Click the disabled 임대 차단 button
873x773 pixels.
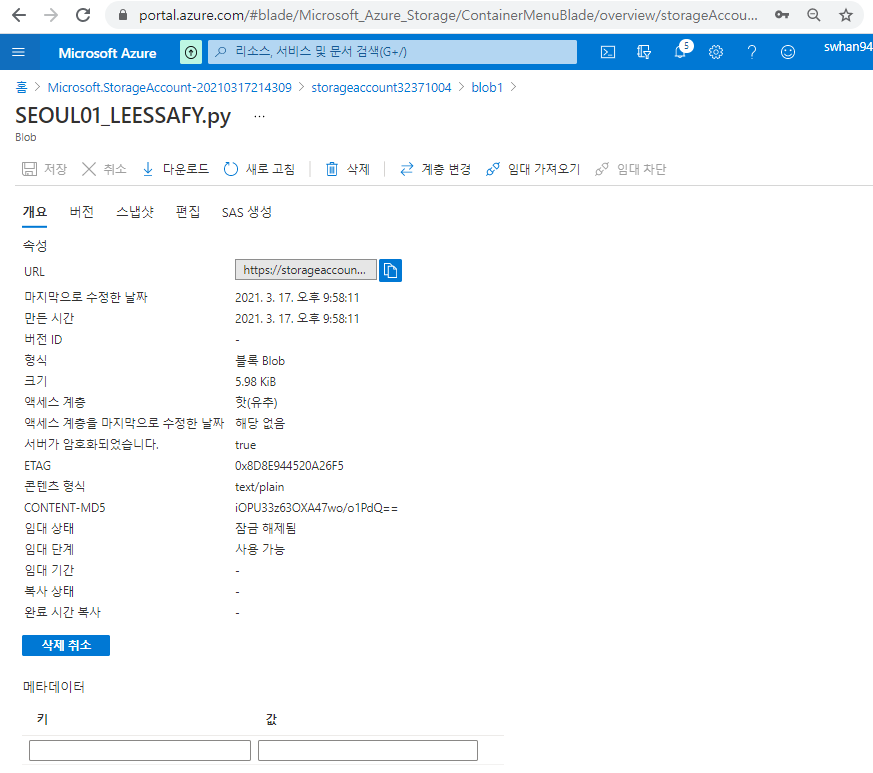(630, 169)
